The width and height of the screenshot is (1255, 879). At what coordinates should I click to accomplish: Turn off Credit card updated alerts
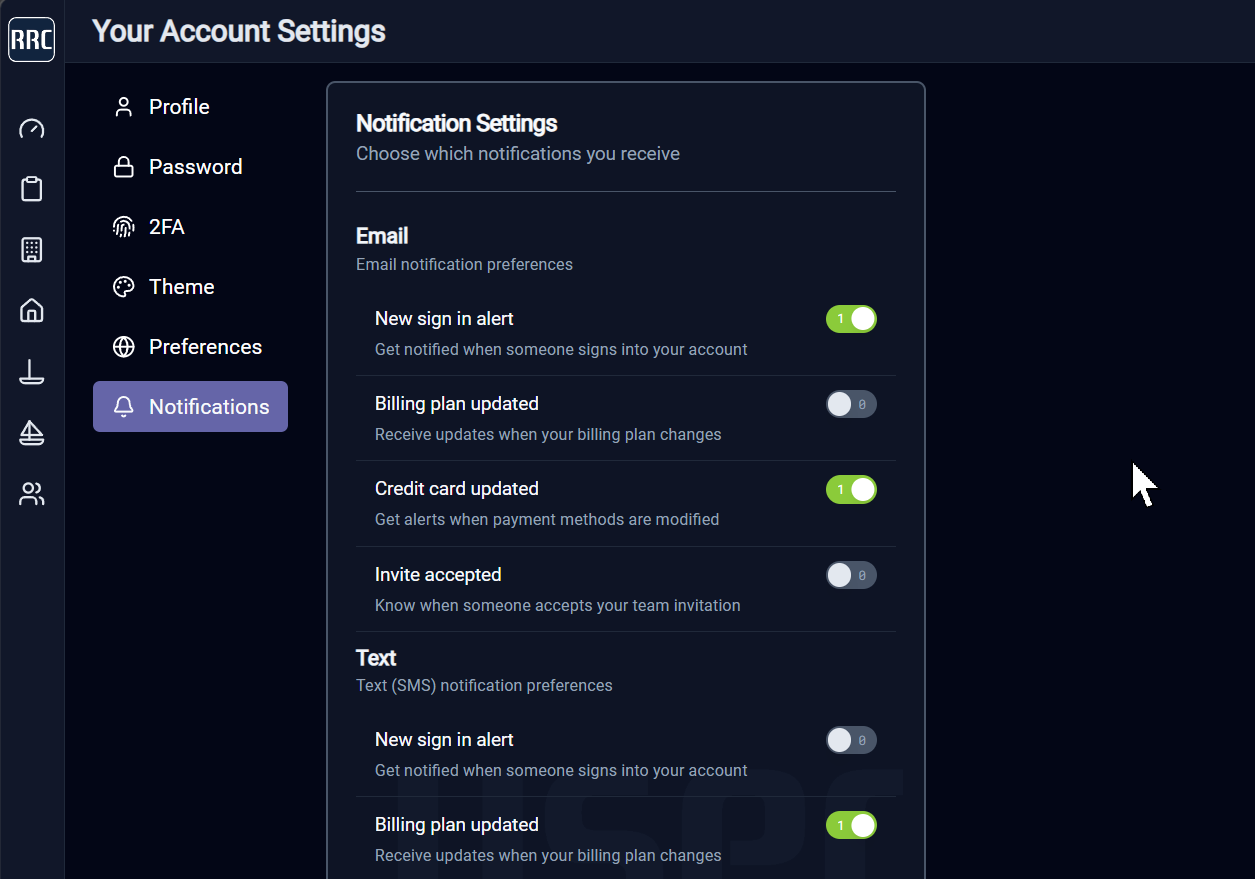pos(851,489)
